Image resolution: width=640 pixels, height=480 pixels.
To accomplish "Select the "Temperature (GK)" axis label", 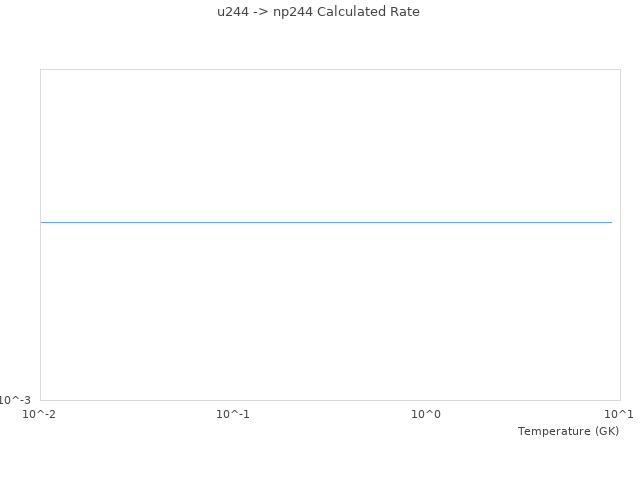I will (568, 431).
